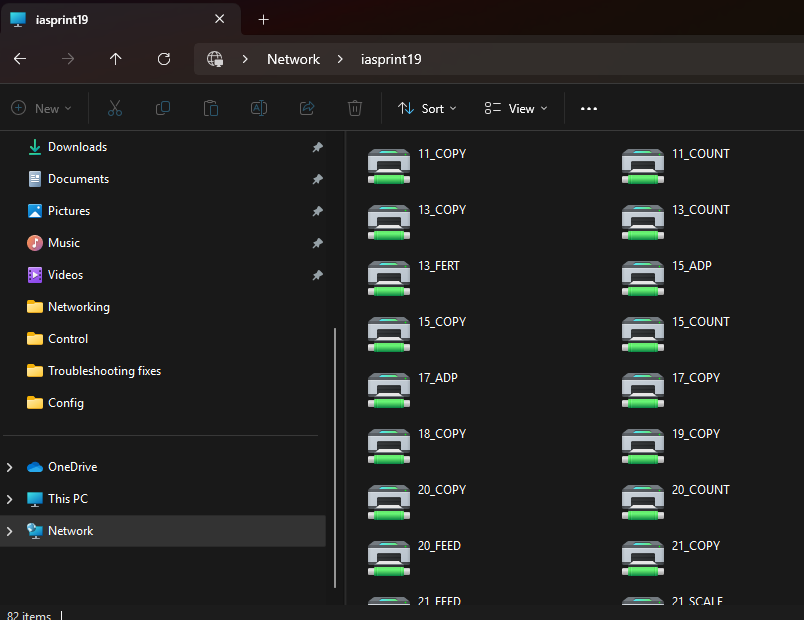Open the Control folder in sidebar
This screenshot has height=620, width=804.
(68, 339)
